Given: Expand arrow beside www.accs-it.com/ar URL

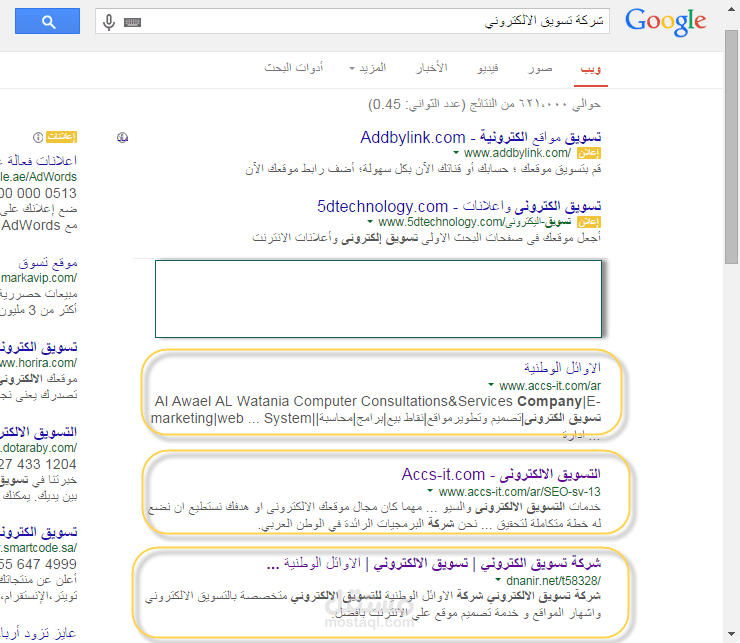Looking at the screenshot, I should point(491,385).
